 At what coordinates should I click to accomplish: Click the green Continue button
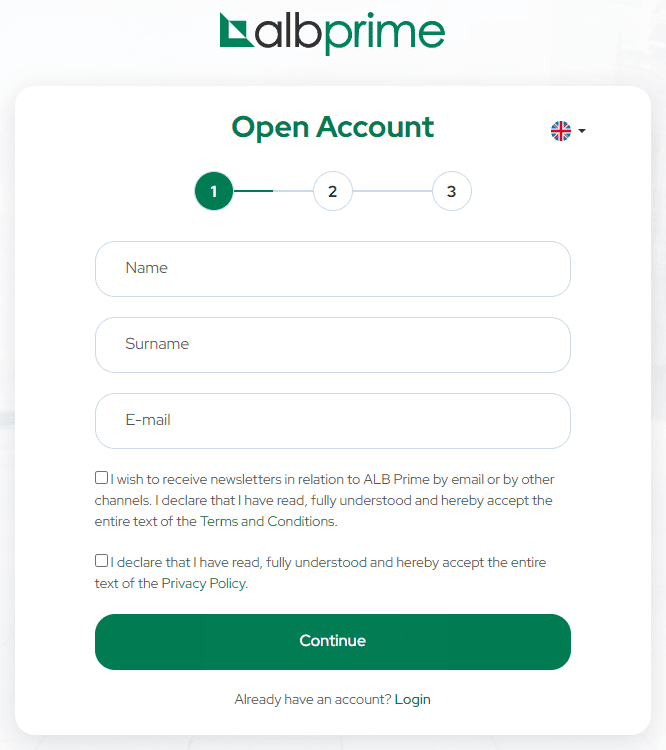click(333, 642)
